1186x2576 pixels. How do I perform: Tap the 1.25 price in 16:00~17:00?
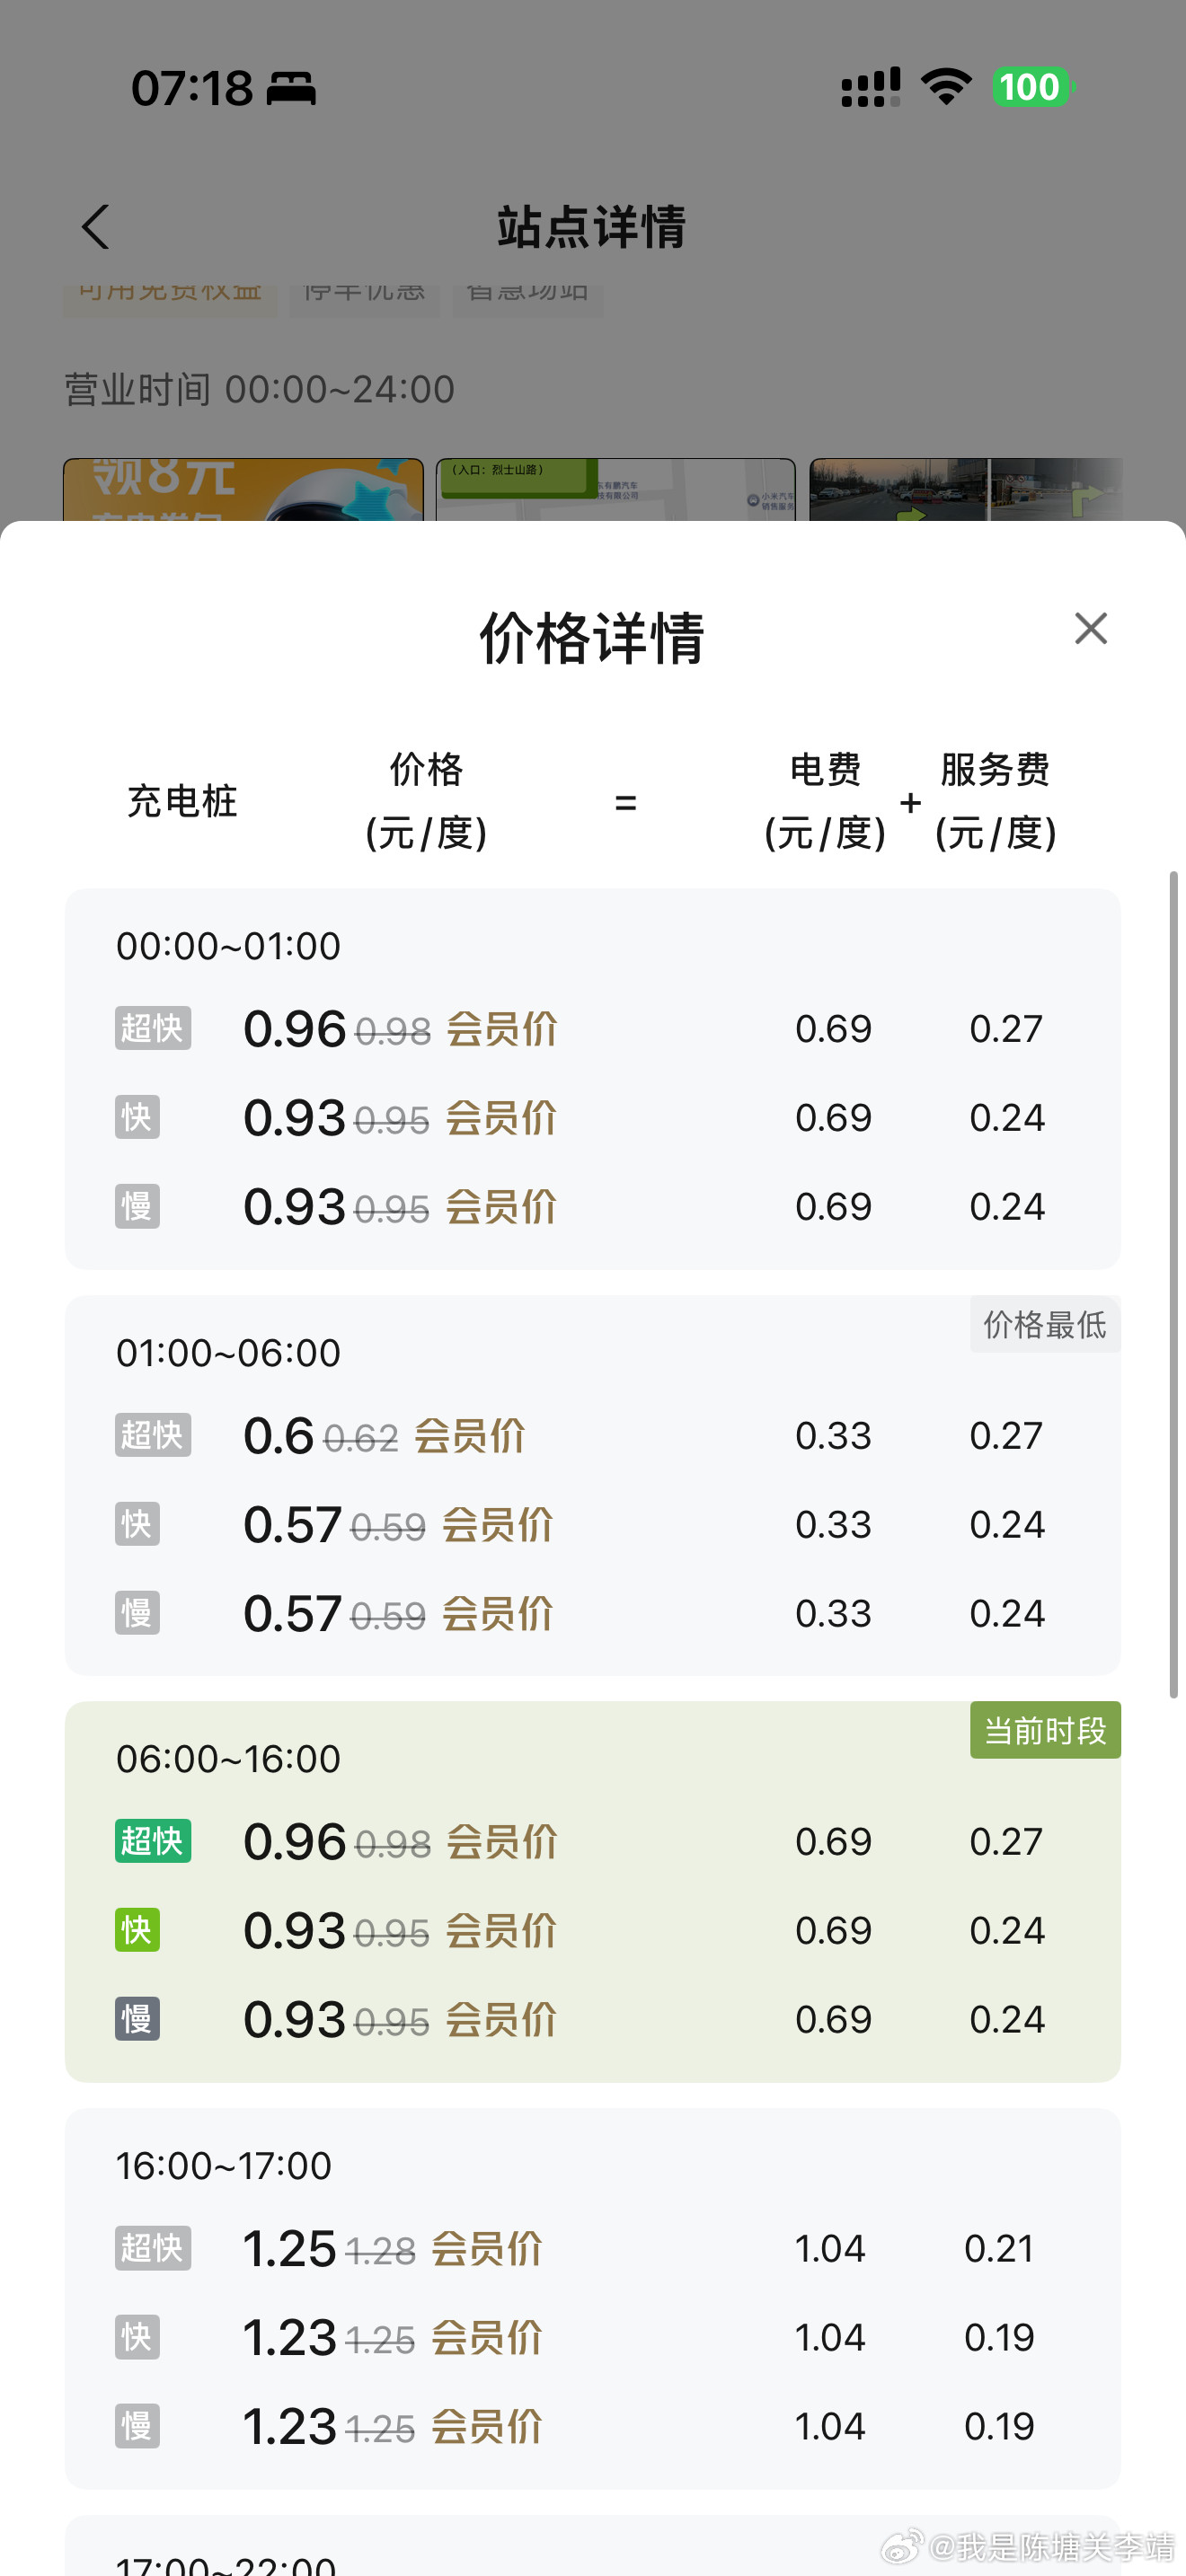point(289,2249)
